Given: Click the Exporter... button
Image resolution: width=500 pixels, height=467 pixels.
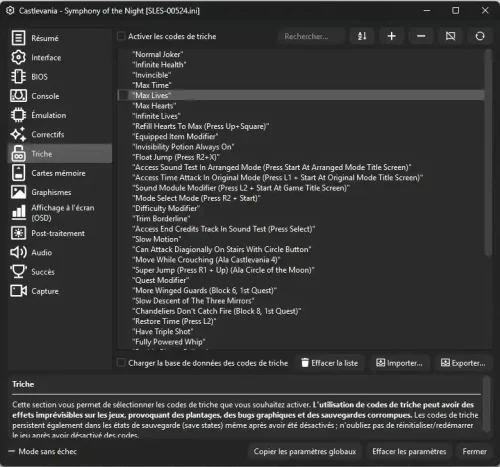Looking at the screenshot, I should coord(463,363).
